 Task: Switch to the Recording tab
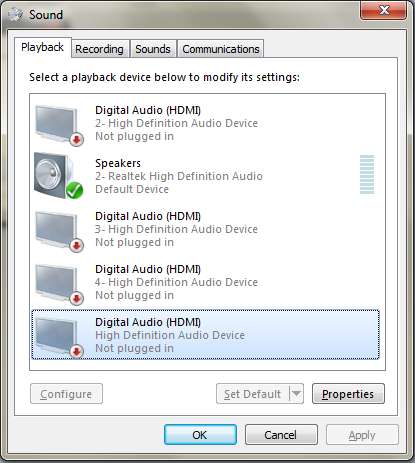99,49
